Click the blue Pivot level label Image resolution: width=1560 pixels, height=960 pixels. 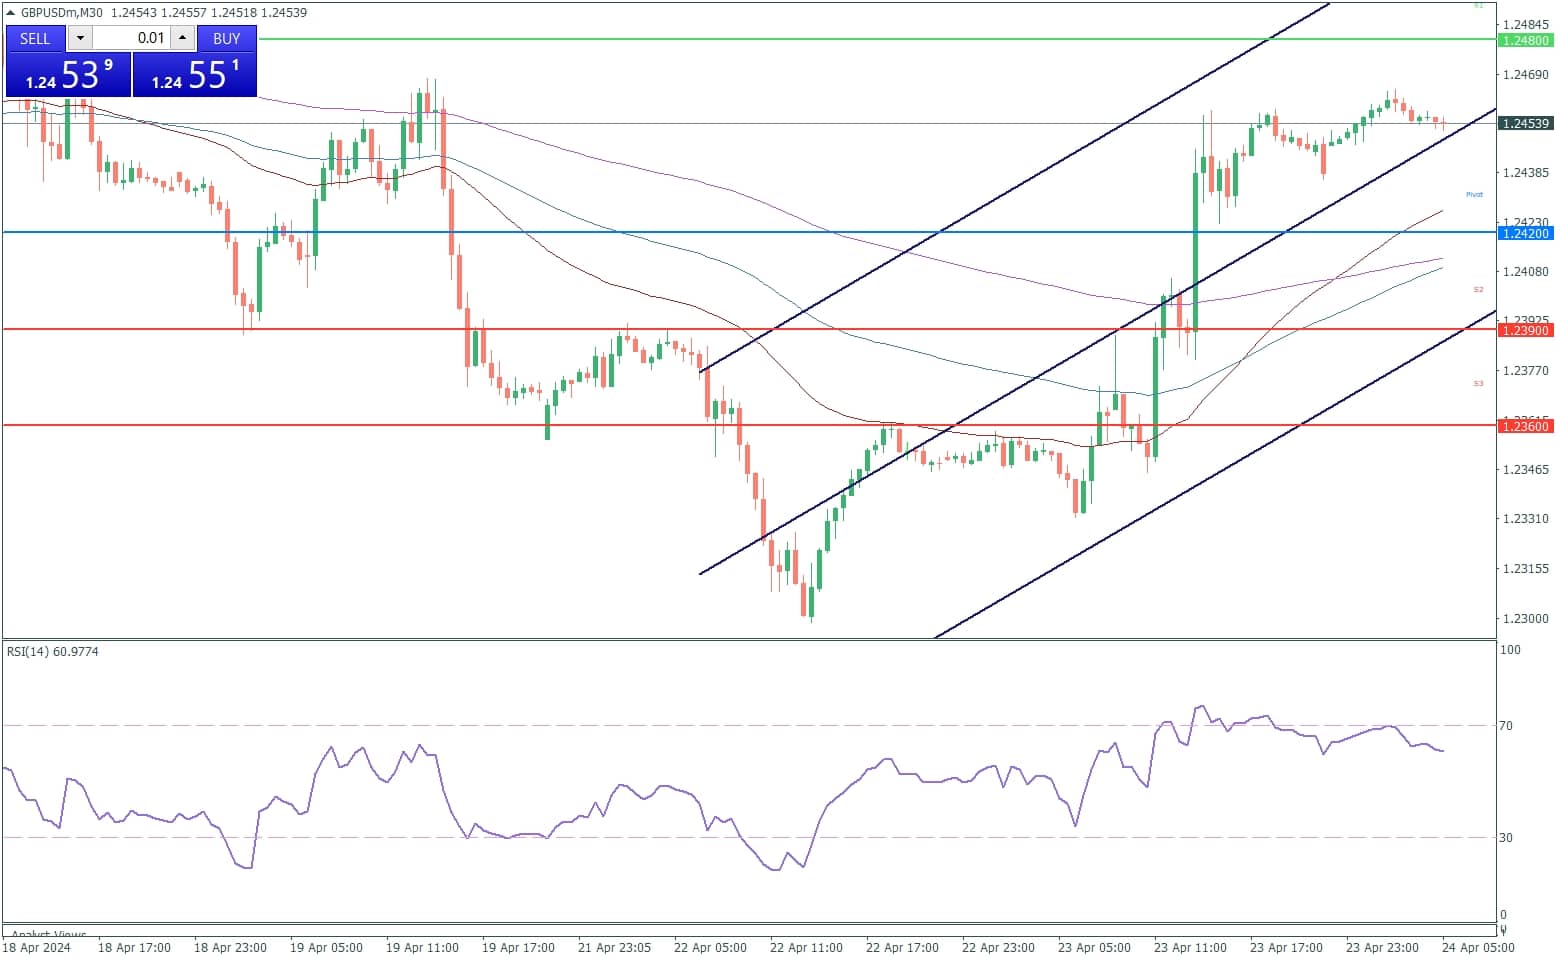1474,195
